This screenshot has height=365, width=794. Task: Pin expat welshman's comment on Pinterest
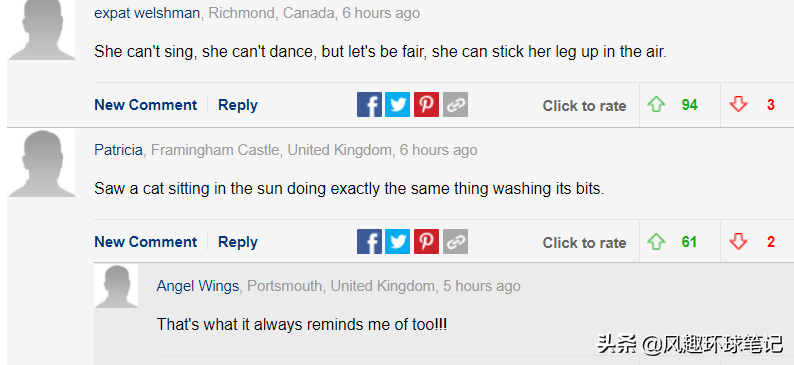point(426,105)
